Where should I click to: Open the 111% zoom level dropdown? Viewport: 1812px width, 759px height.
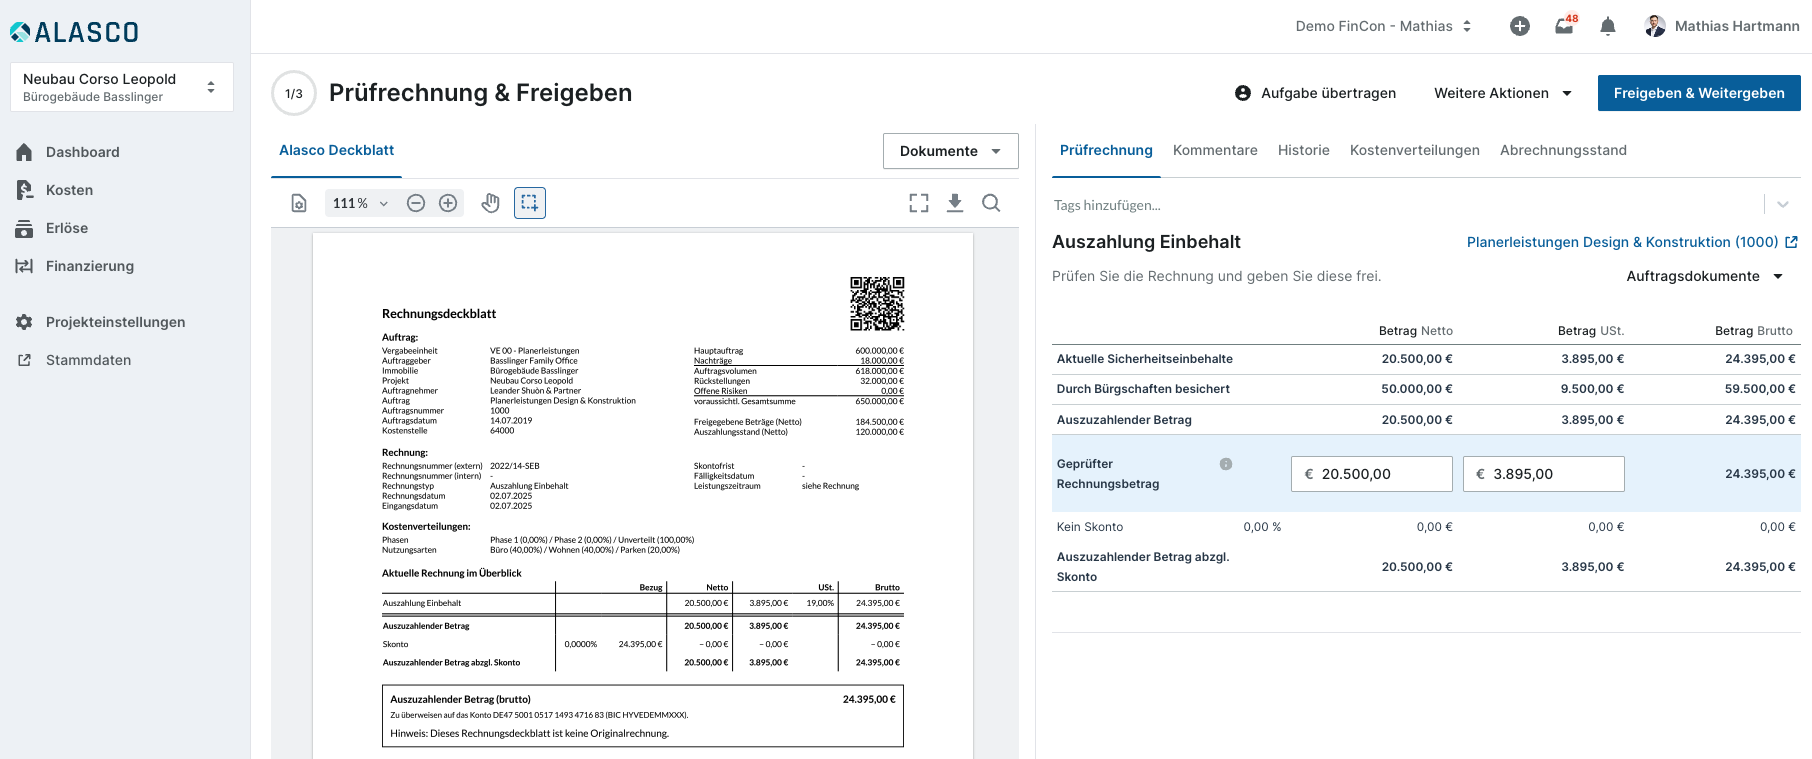(360, 203)
